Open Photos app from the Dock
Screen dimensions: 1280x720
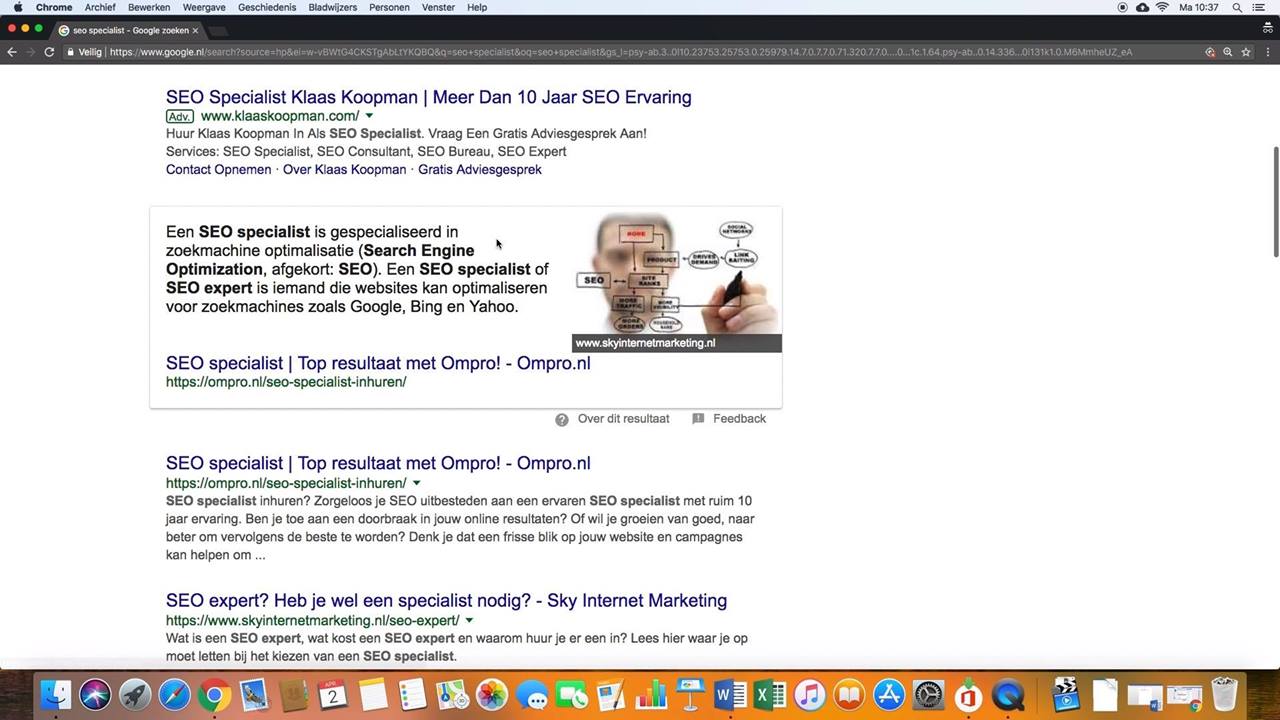click(491, 694)
